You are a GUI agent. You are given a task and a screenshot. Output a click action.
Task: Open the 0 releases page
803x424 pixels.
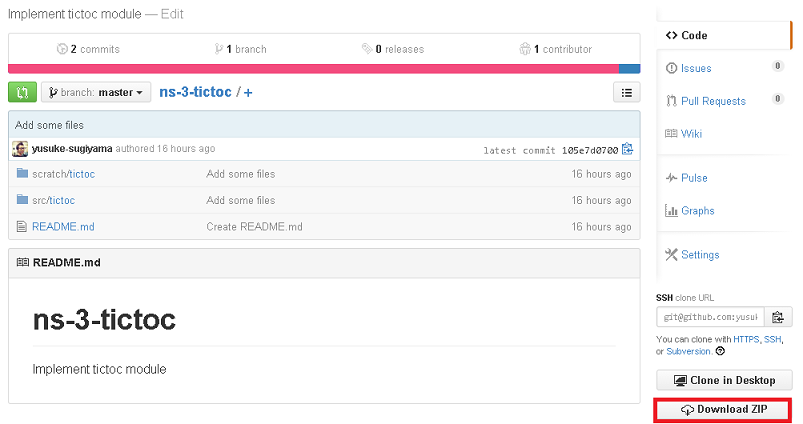coord(393,49)
